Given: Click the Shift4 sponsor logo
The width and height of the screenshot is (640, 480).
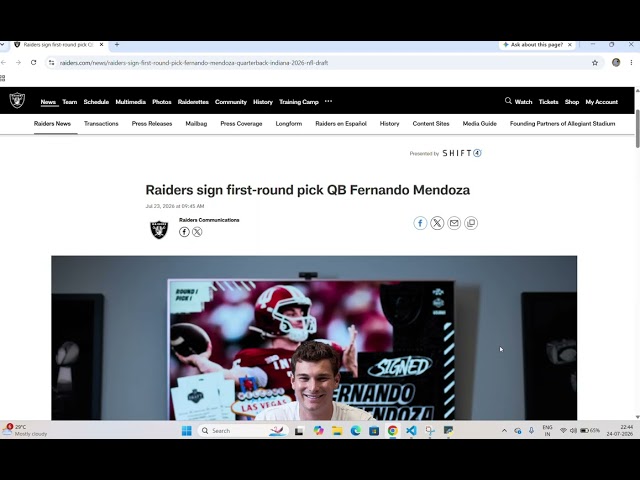Looking at the screenshot, I should pyautogui.click(x=462, y=153).
